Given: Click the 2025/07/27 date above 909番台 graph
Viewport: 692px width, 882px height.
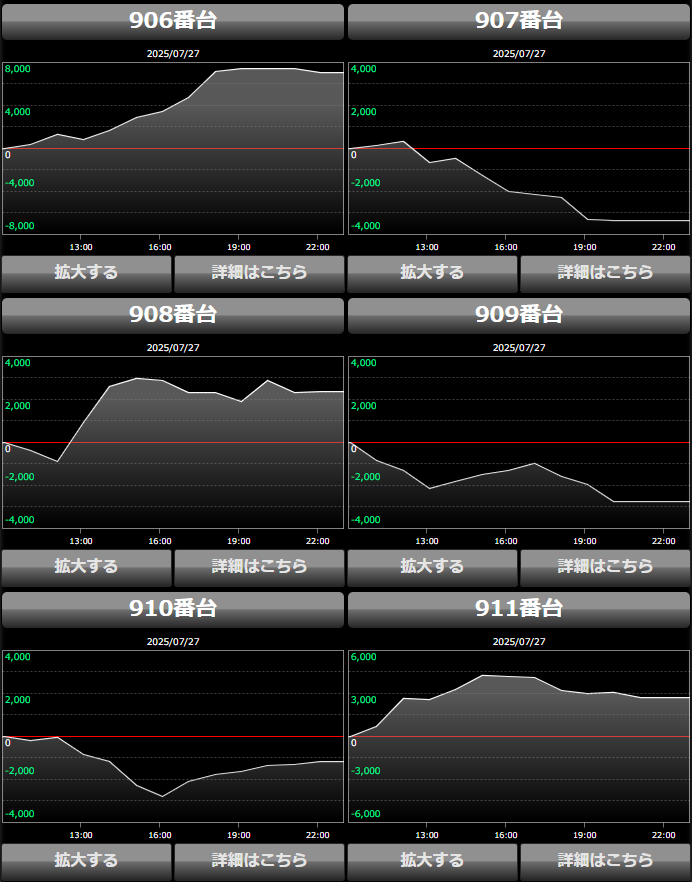Looking at the screenshot, I should pos(519,348).
